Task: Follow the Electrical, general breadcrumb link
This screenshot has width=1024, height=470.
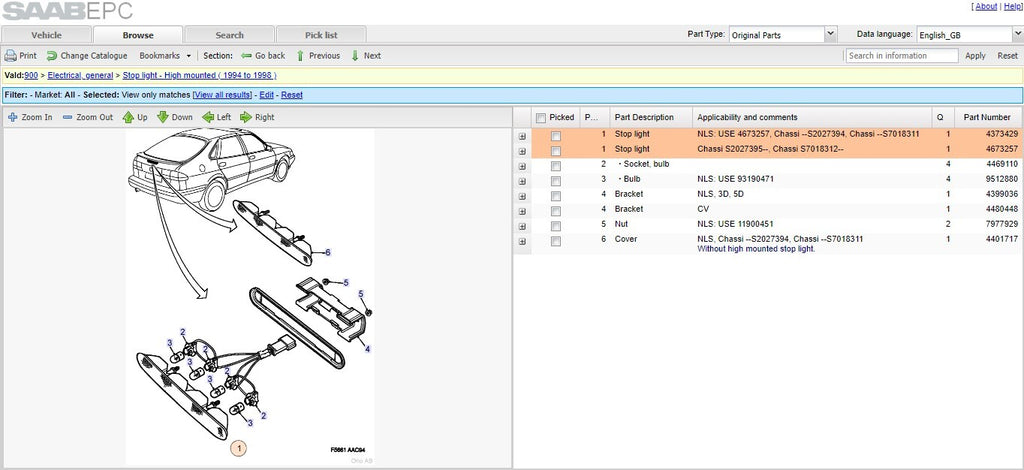Action: 80,76
